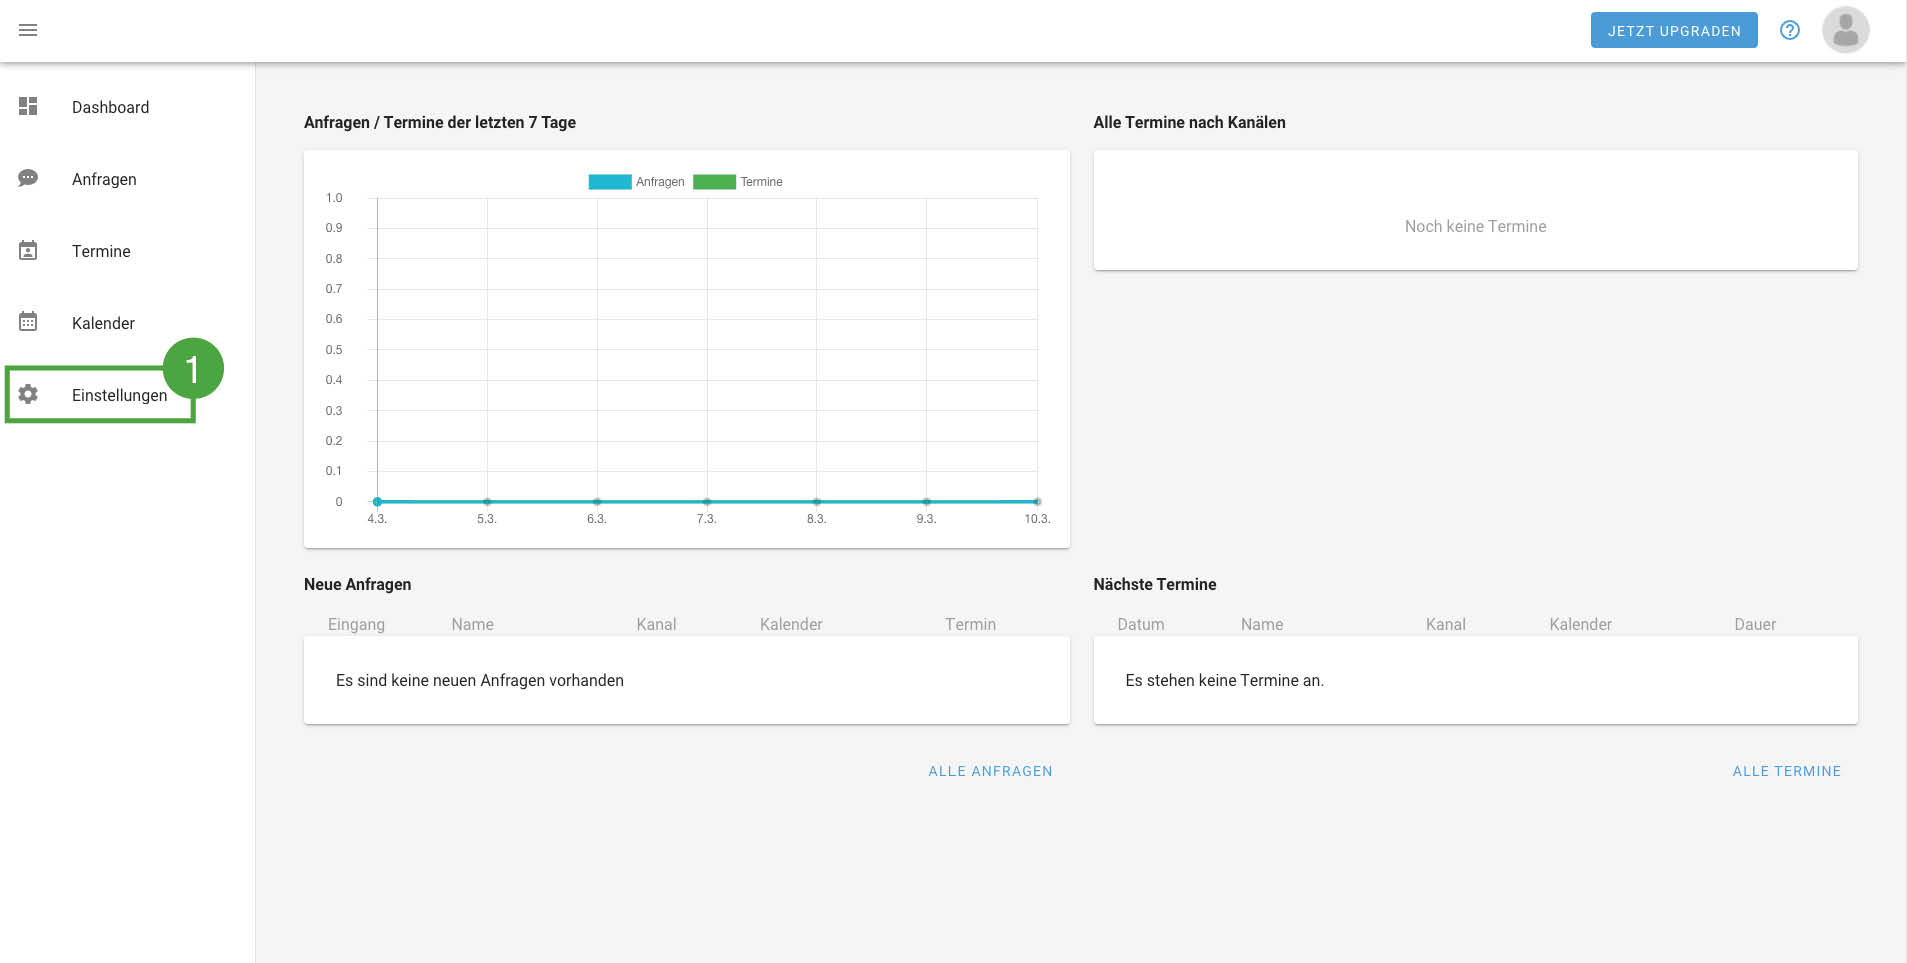Image resolution: width=1907 pixels, height=963 pixels.
Task: Follow the Alle Termine link
Action: tap(1786, 771)
